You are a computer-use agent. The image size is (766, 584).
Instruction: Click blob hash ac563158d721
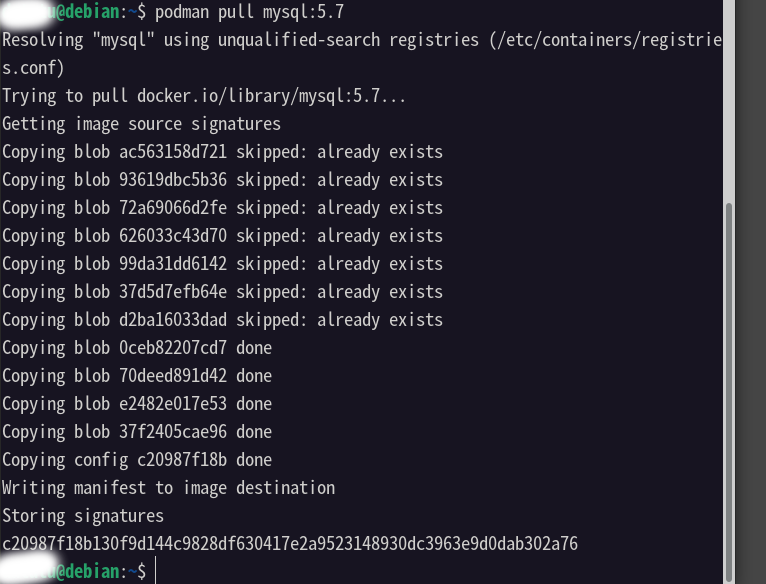[x=173, y=152]
